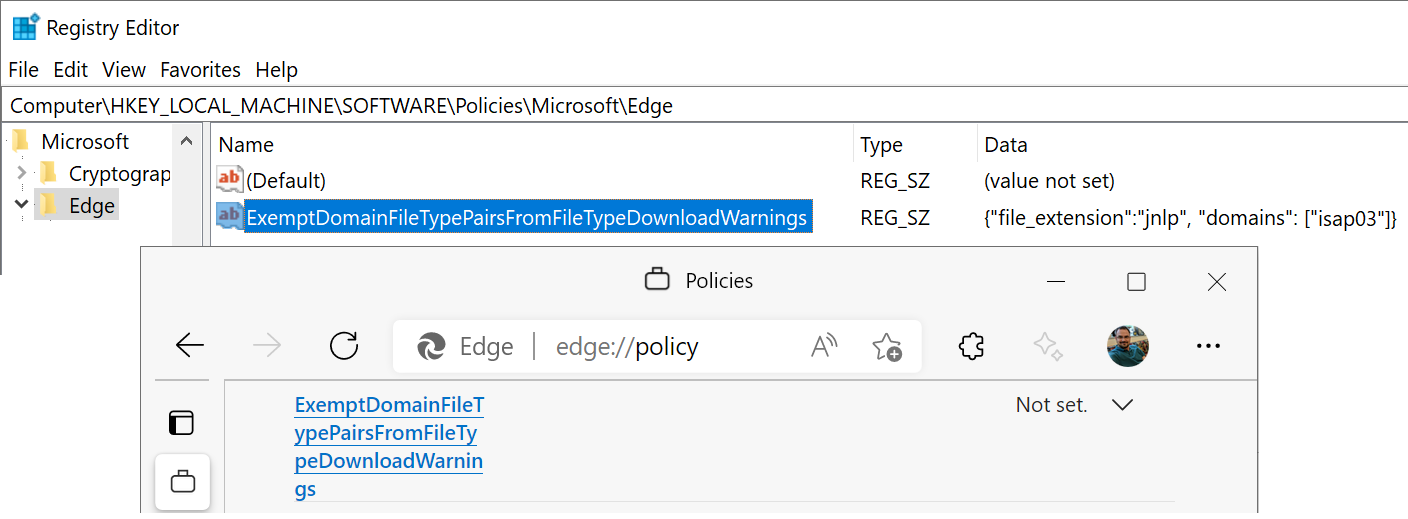
Task: Expand the Cryptography registry key
Action: (x=22, y=174)
